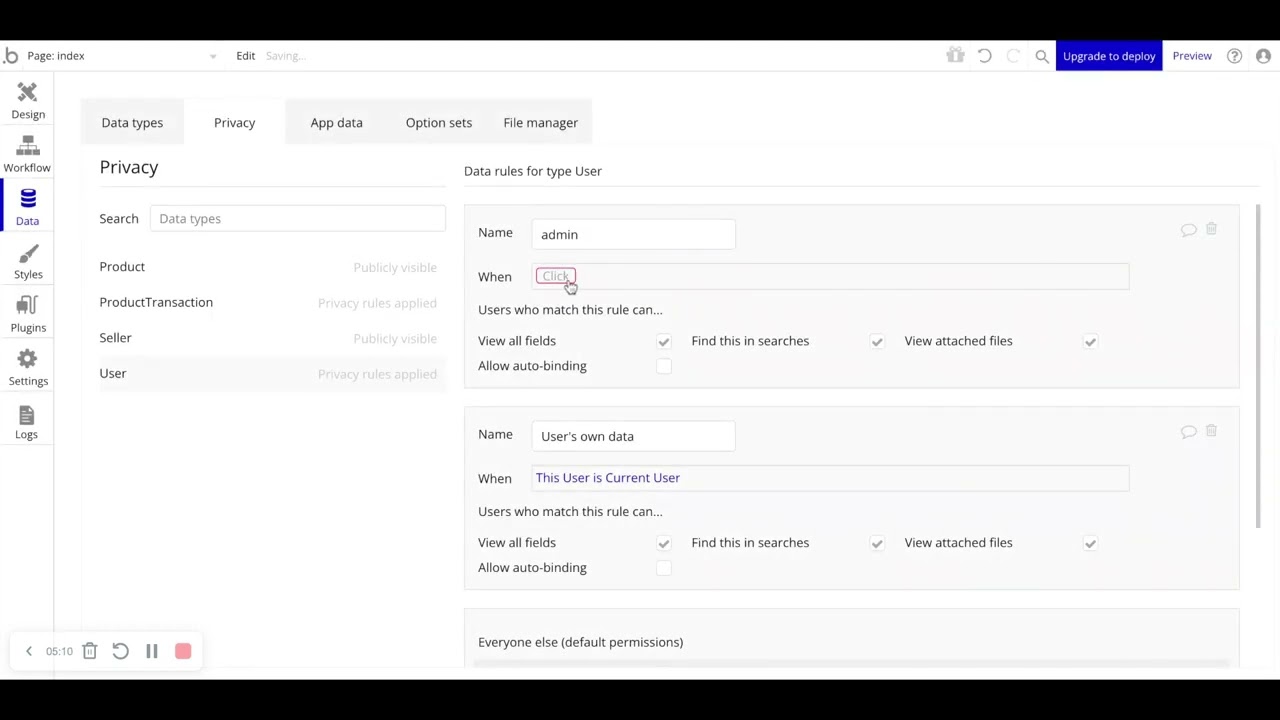1280x720 pixels.
Task: Delete the User's own data rule
Action: [x=1211, y=431]
